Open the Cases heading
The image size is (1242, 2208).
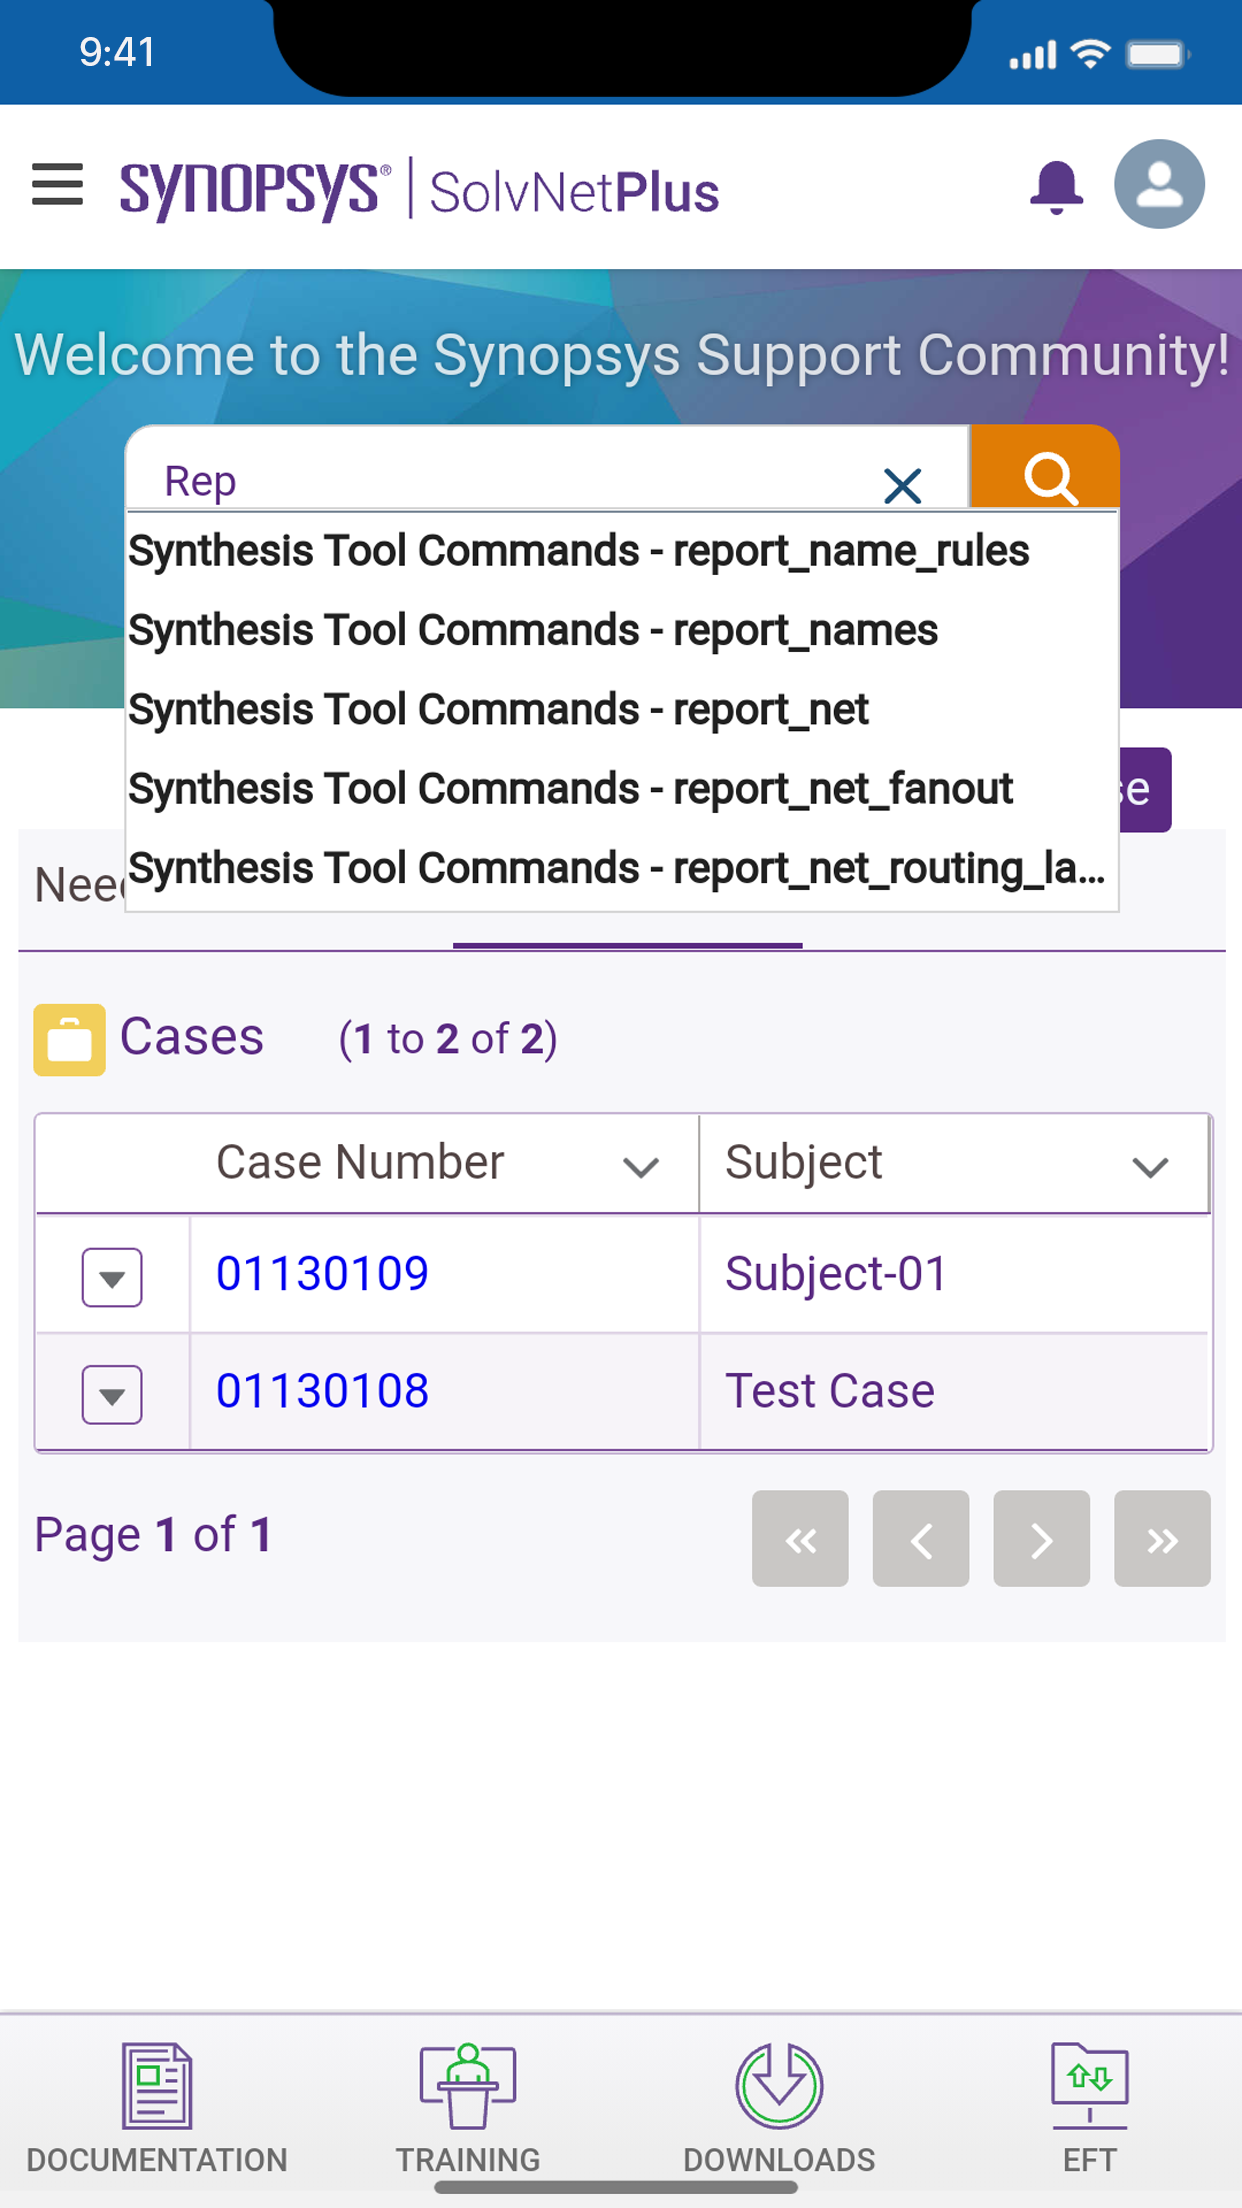point(191,1037)
